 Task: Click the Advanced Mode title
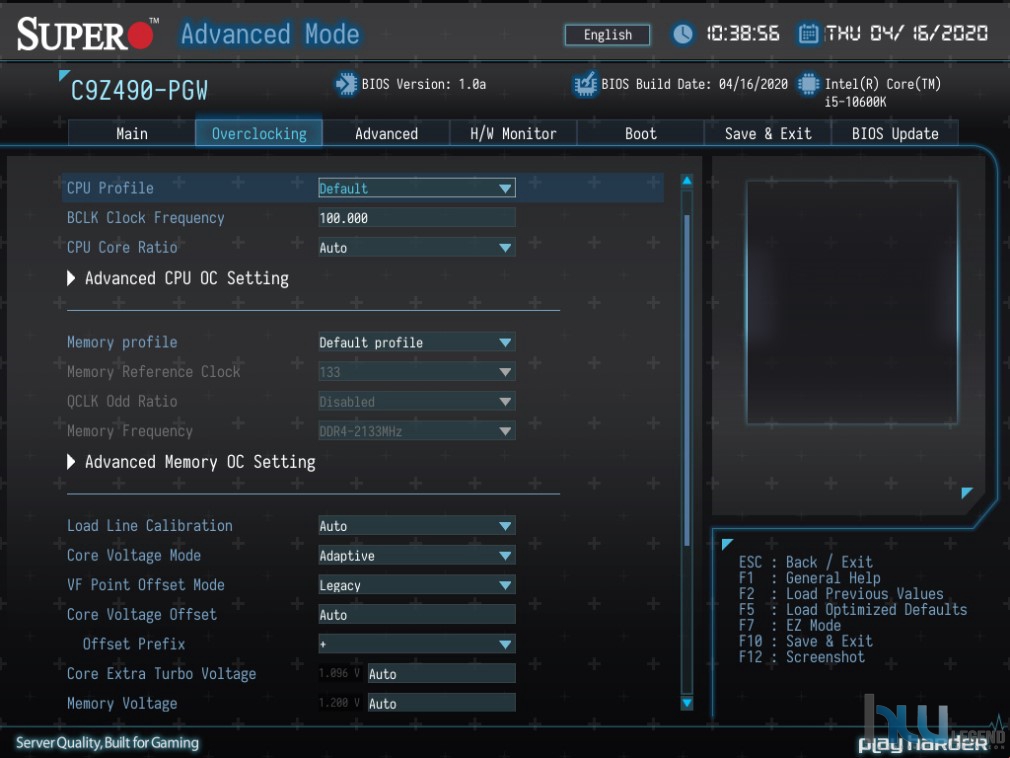270,33
